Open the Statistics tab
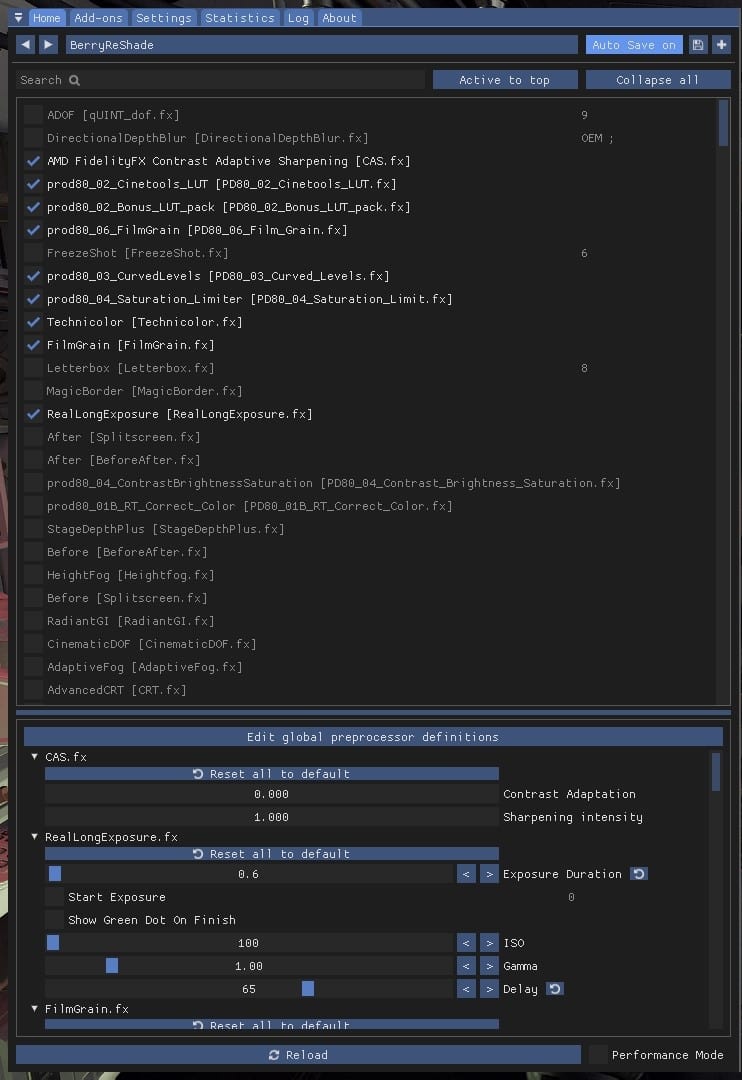The height and width of the screenshot is (1080, 742). tap(240, 18)
